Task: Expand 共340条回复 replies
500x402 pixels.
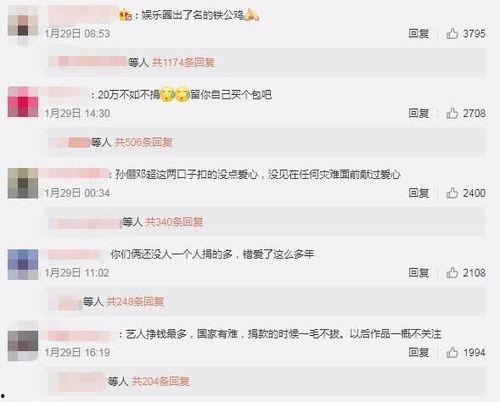Action: (x=174, y=222)
